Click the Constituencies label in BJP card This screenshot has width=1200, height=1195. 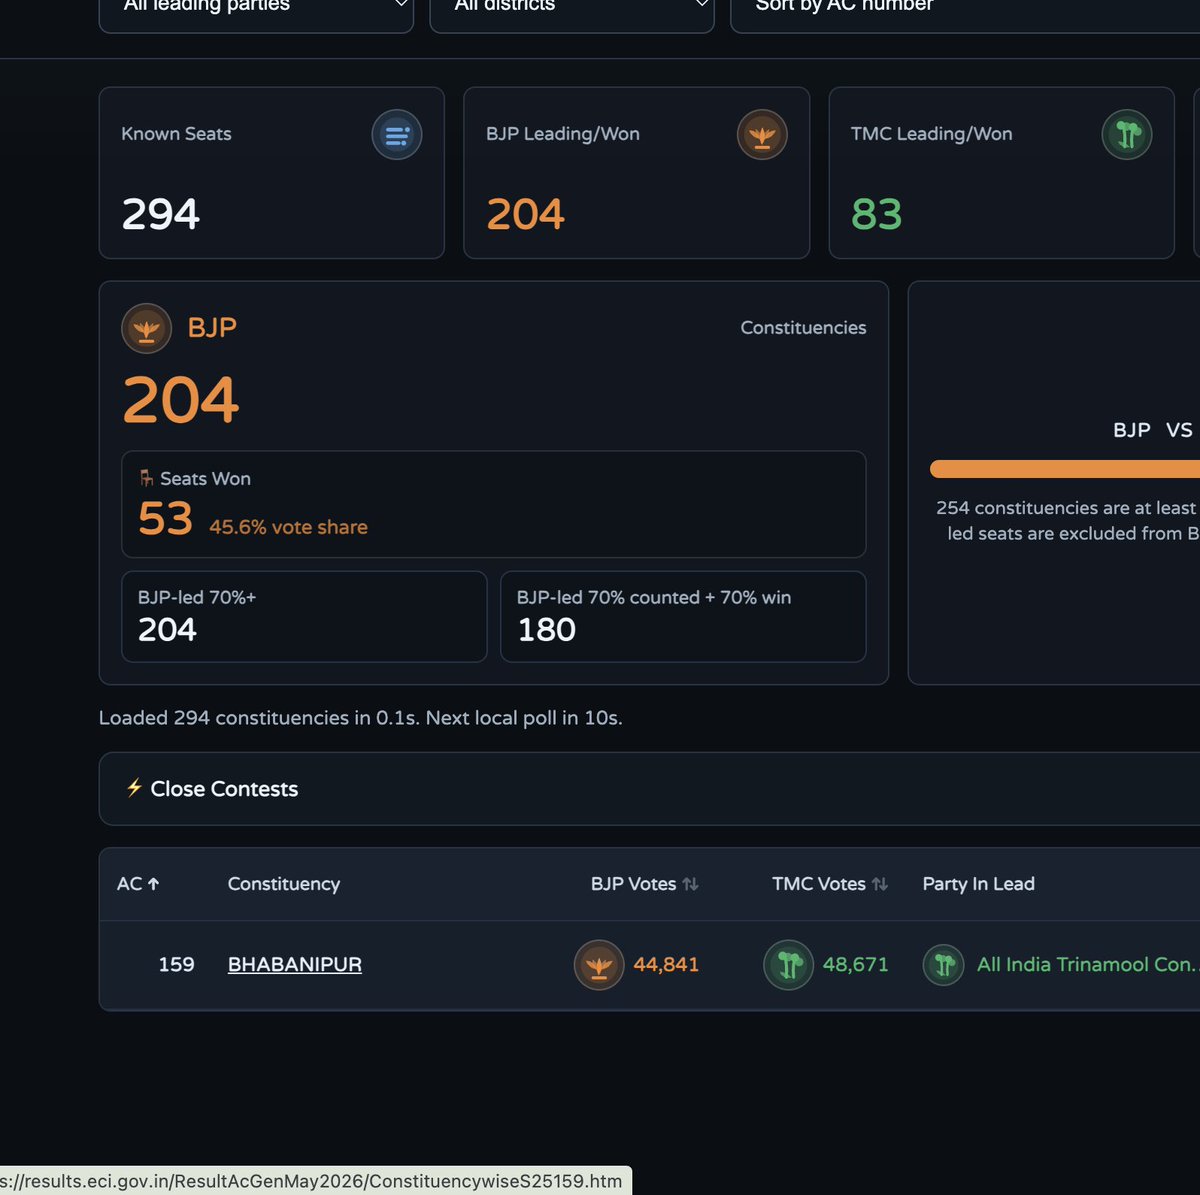click(803, 328)
